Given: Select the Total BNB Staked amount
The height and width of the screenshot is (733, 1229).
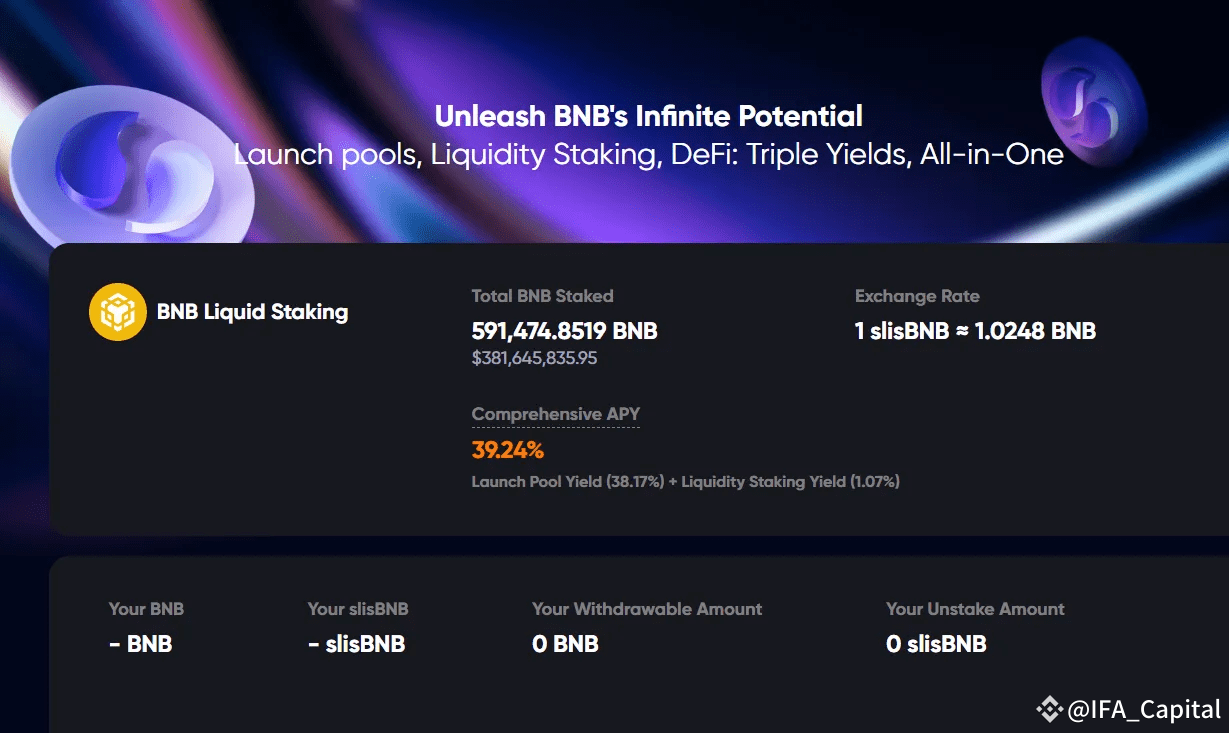Looking at the screenshot, I should tap(564, 331).
